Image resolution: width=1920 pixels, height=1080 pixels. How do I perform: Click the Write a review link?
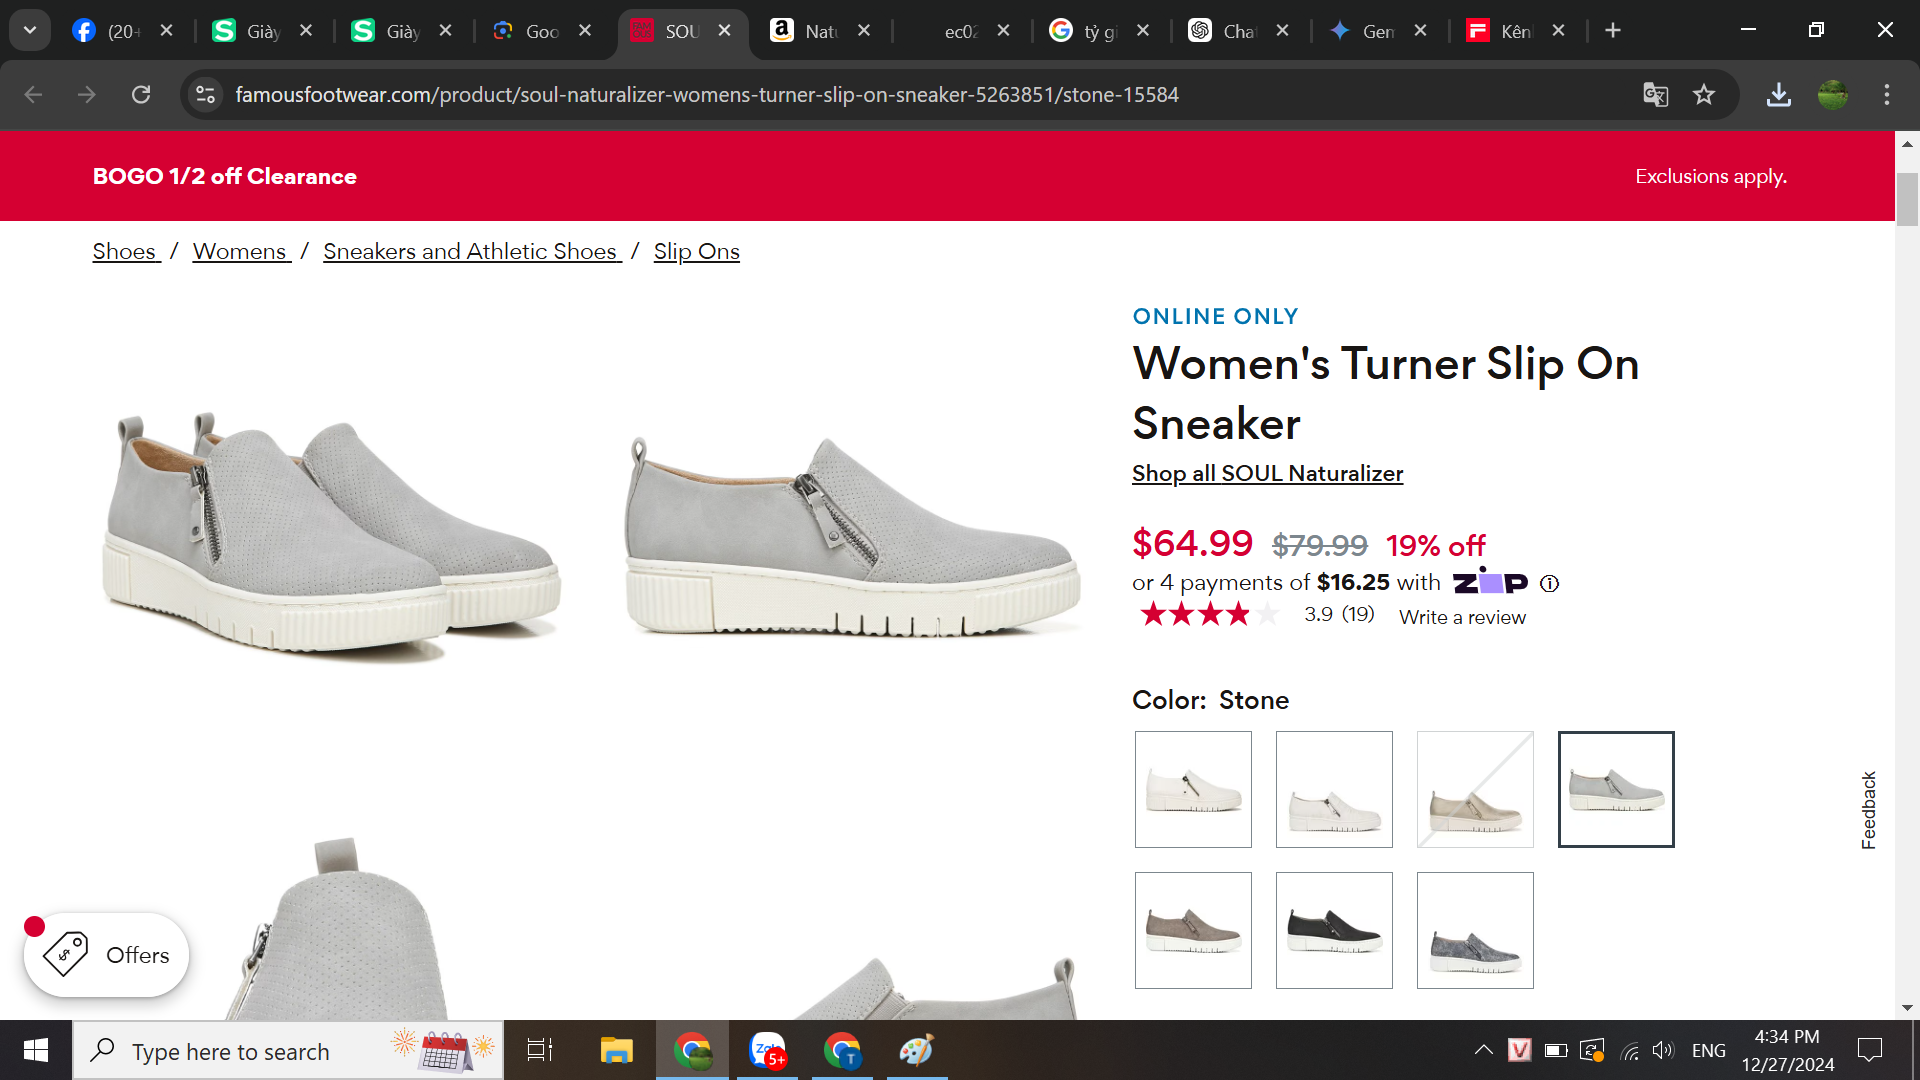[x=1462, y=618]
